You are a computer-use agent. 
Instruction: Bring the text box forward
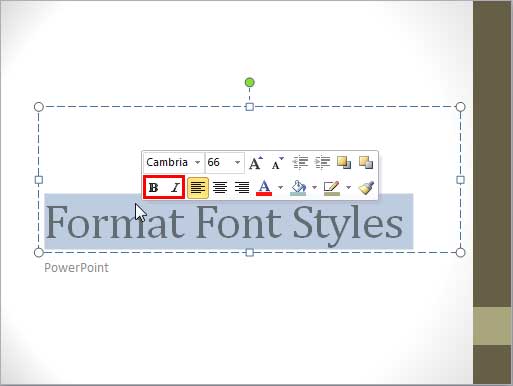(344, 163)
